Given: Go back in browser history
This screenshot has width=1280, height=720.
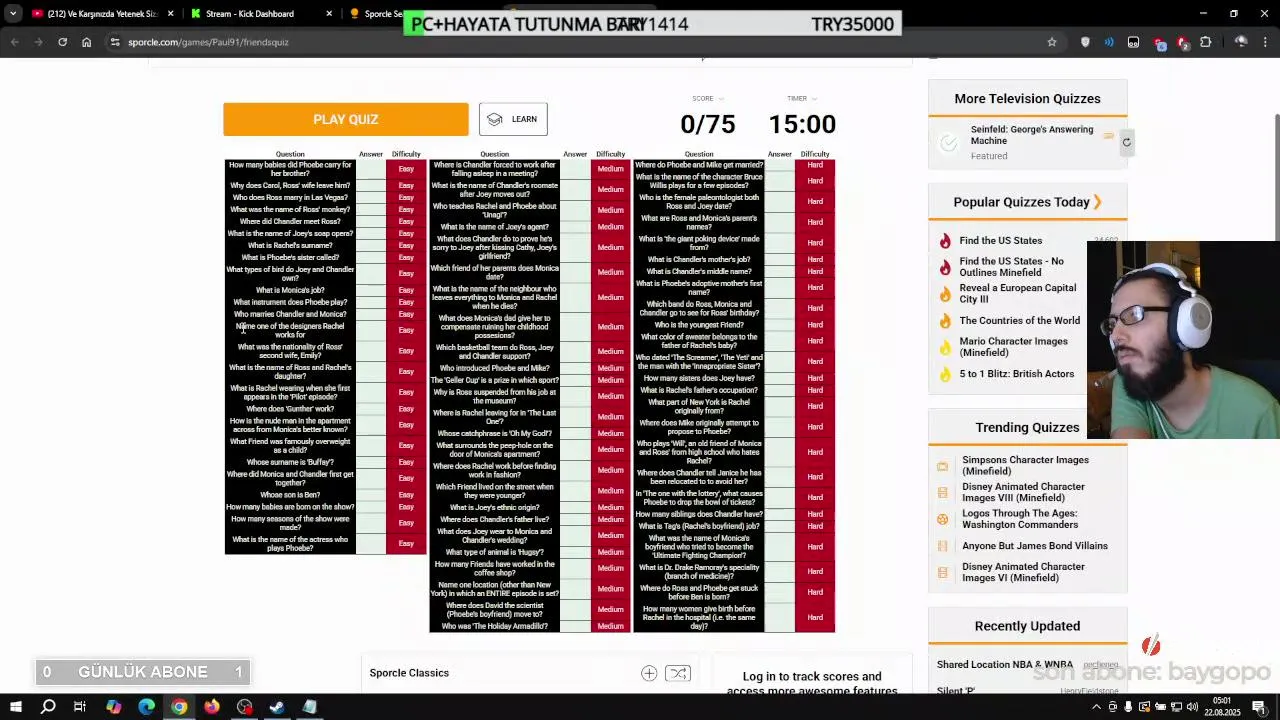Looking at the screenshot, I should tap(14, 42).
